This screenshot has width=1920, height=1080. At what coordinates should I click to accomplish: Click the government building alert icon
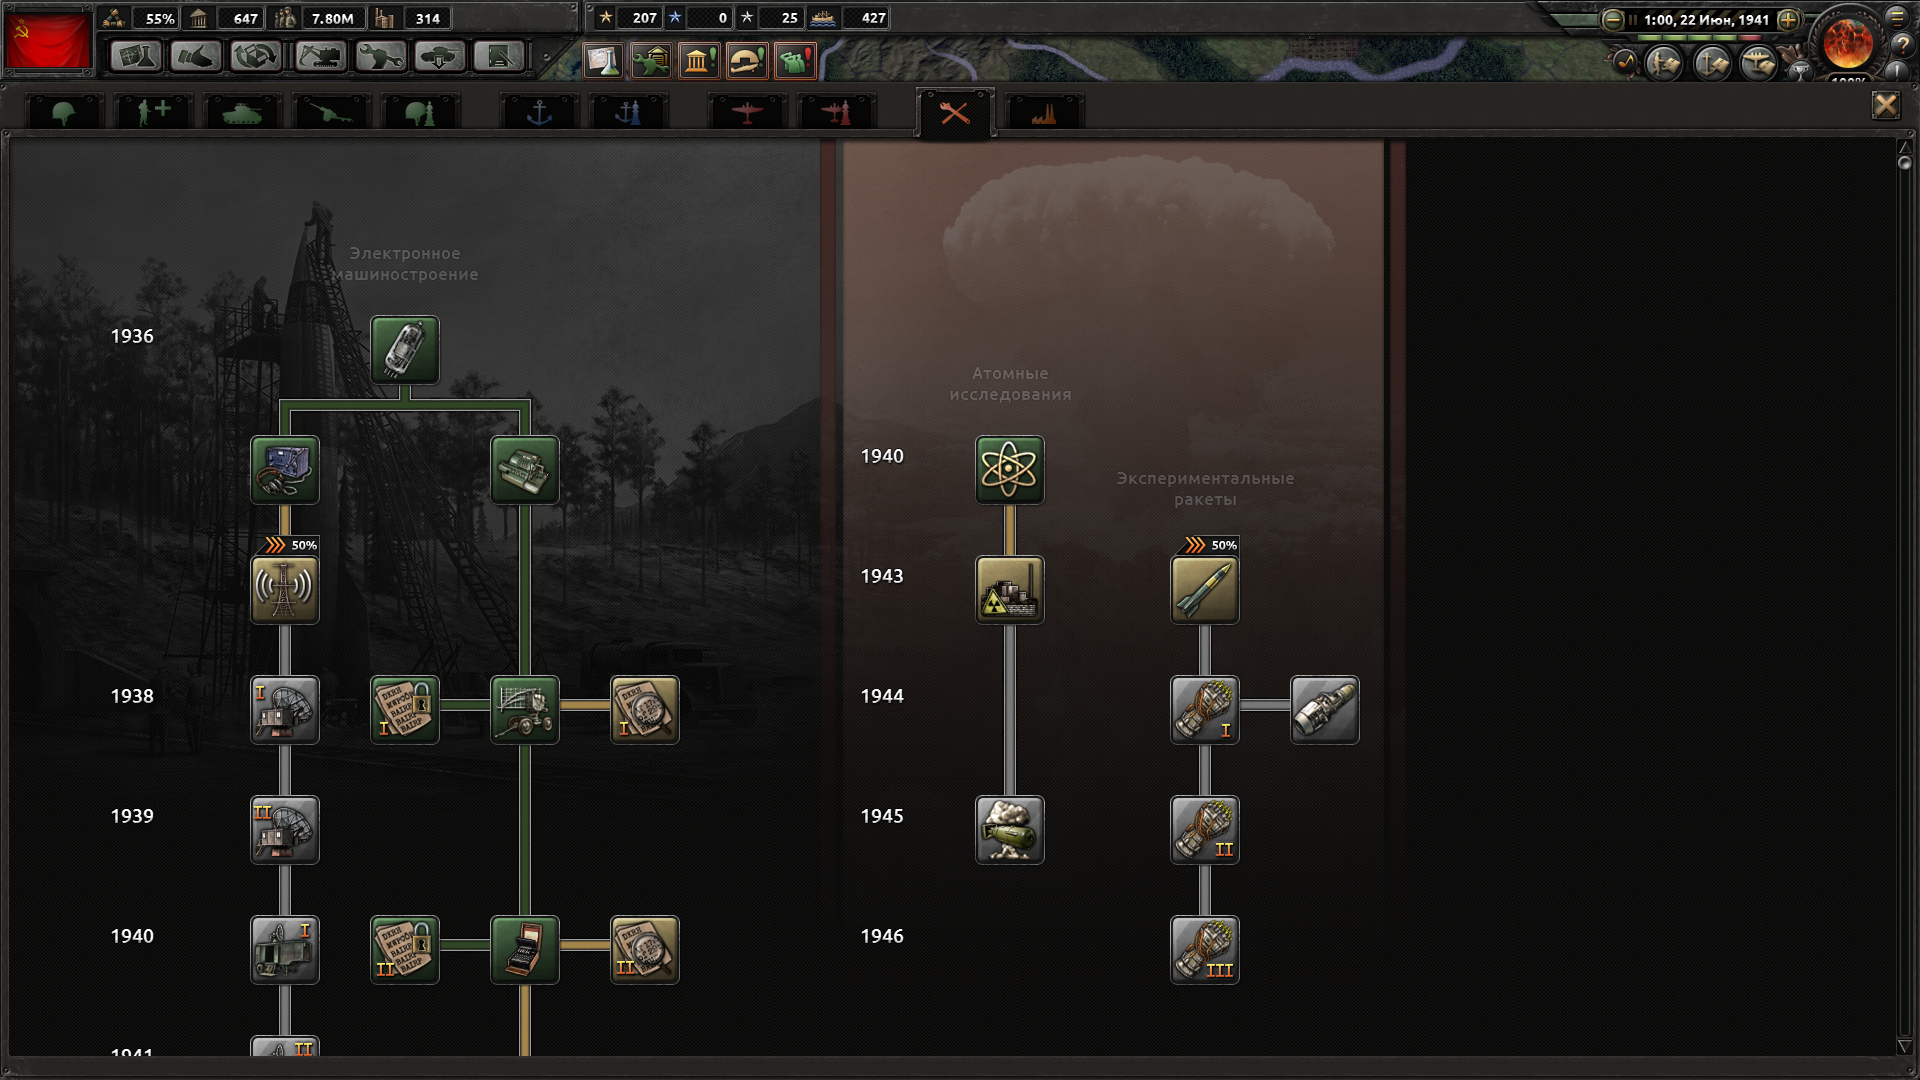(699, 61)
